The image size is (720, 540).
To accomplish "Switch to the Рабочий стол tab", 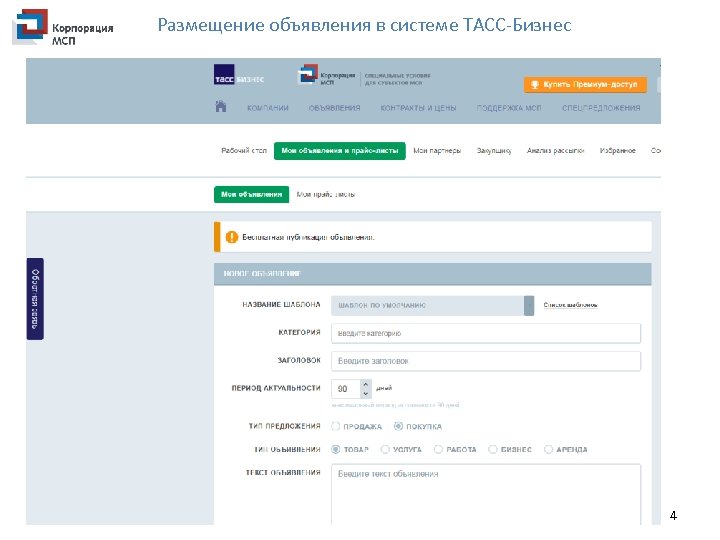I will 244,151.
